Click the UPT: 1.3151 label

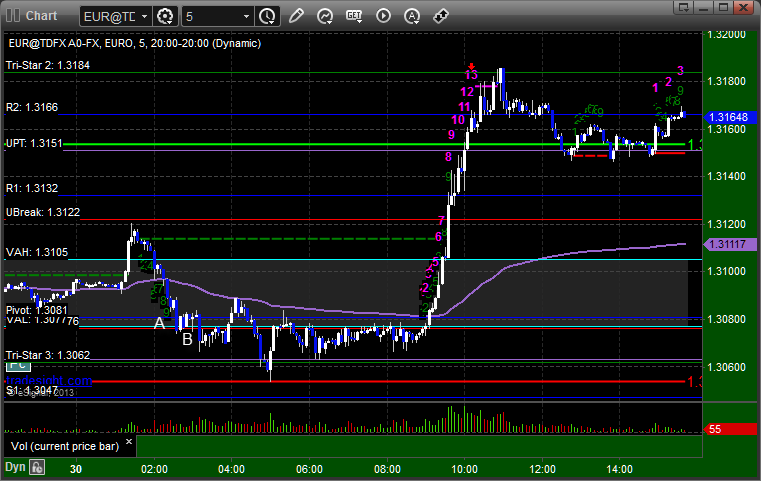(34, 143)
